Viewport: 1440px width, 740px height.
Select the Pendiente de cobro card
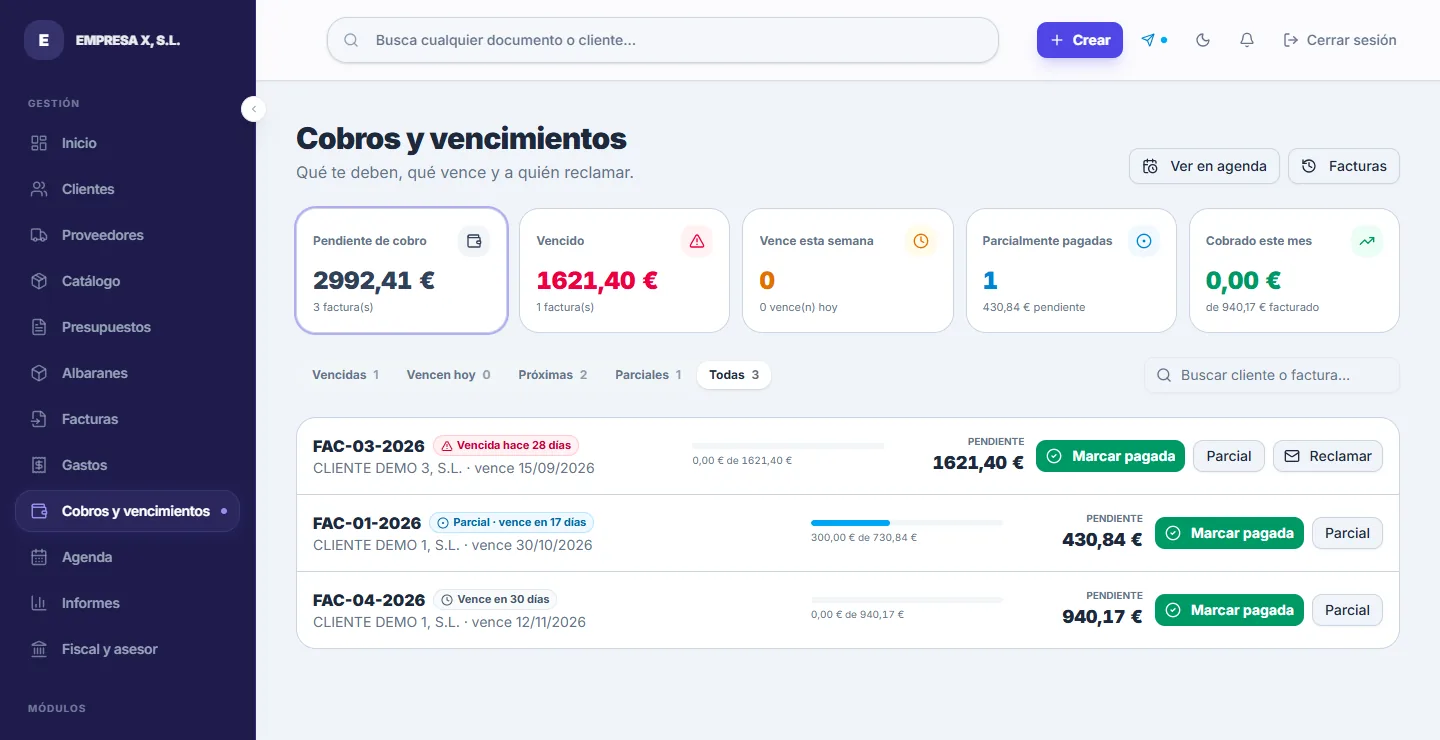(x=402, y=270)
